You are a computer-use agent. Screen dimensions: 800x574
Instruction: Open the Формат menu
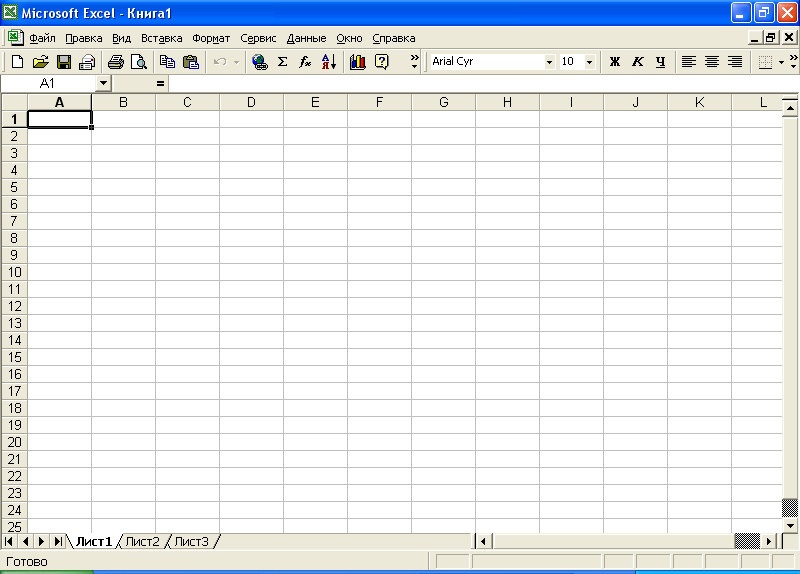coord(211,38)
